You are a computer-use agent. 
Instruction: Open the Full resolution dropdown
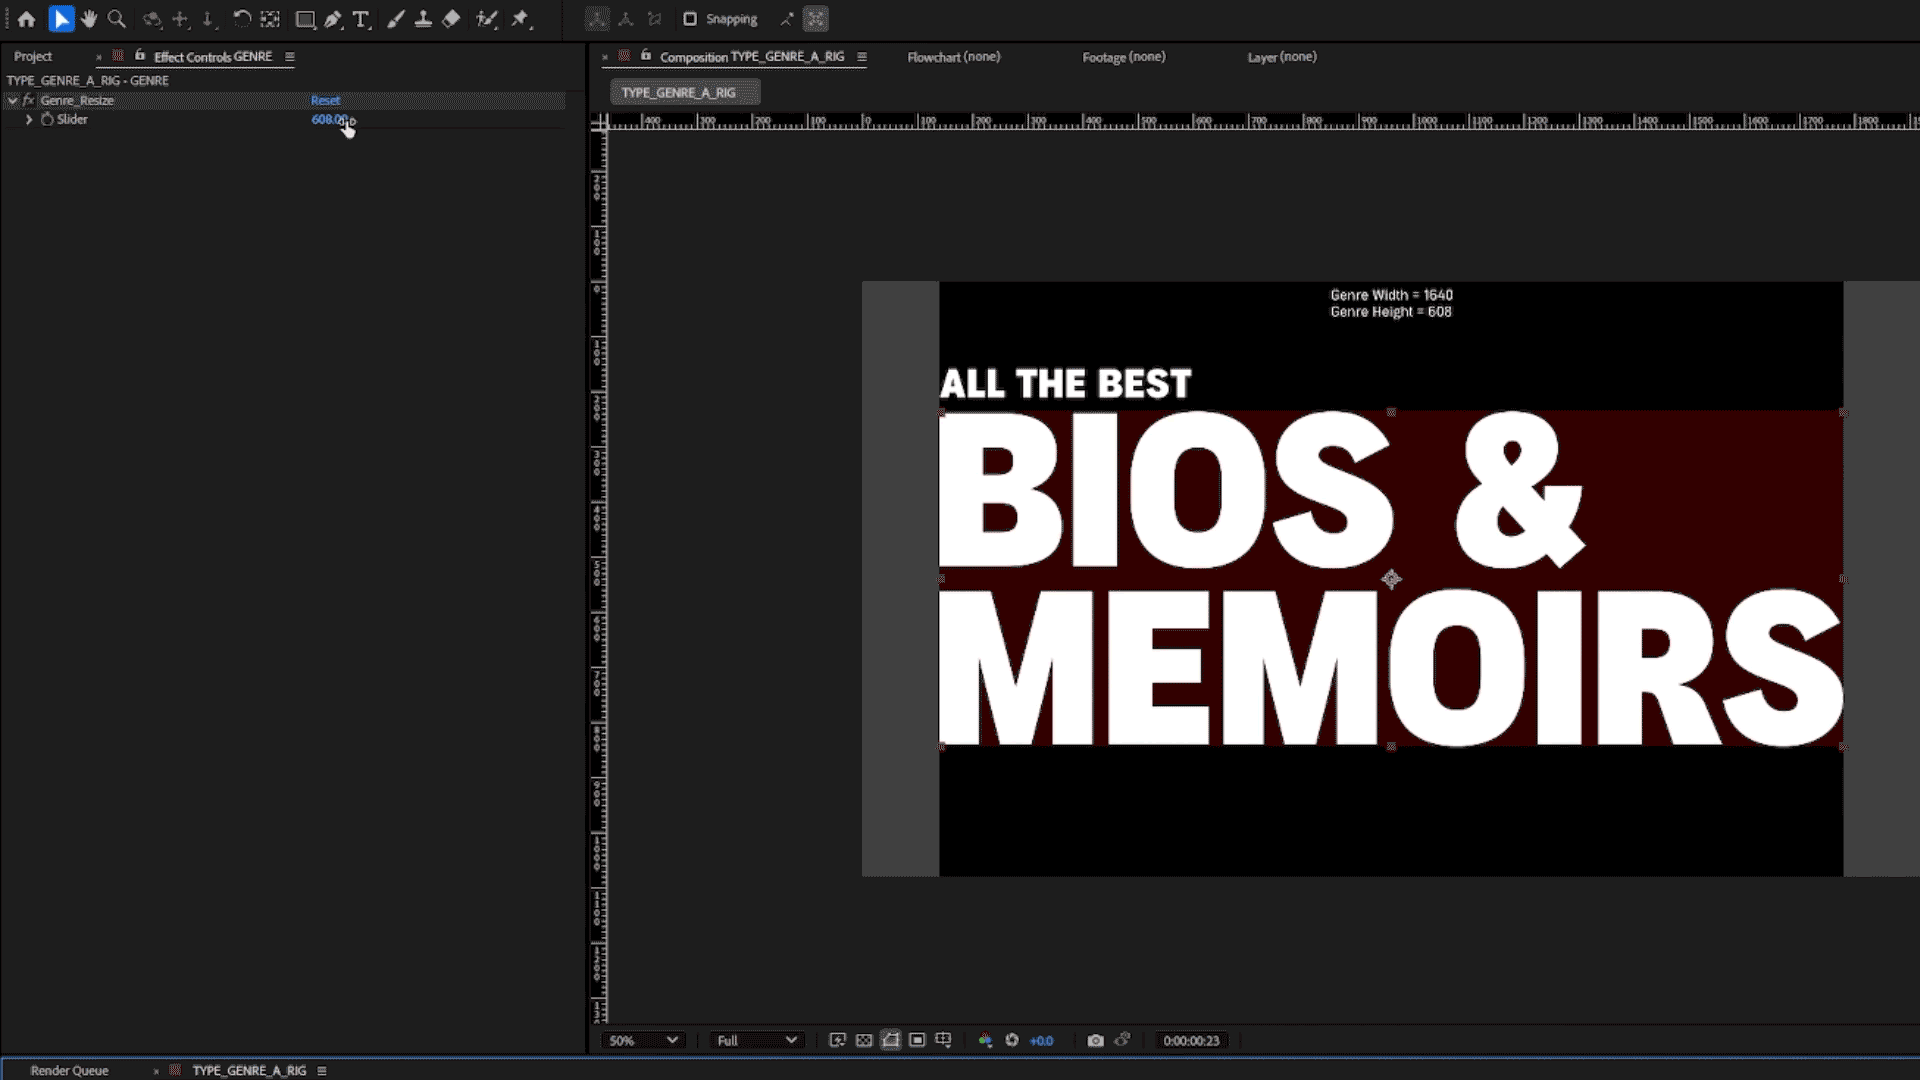pyautogui.click(x=757, y=1041)
